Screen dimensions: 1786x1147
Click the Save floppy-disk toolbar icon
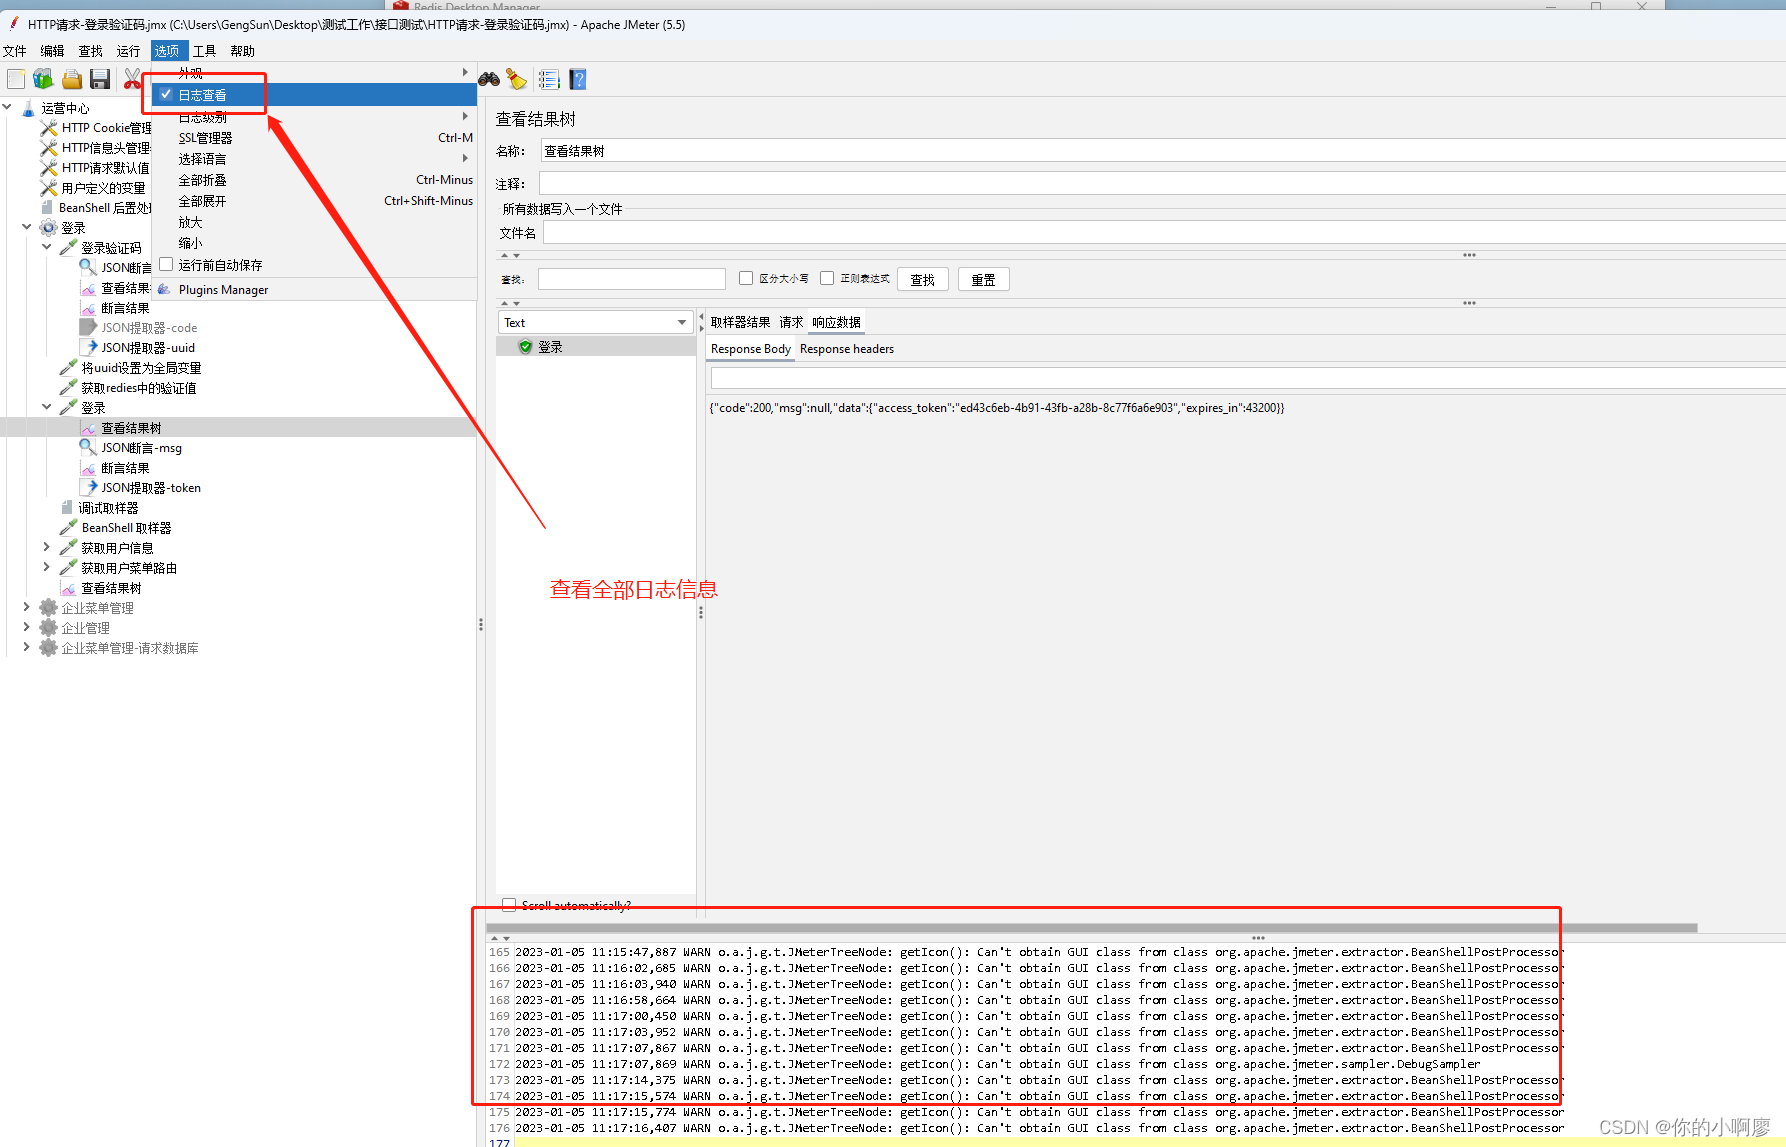pos(100,79)
